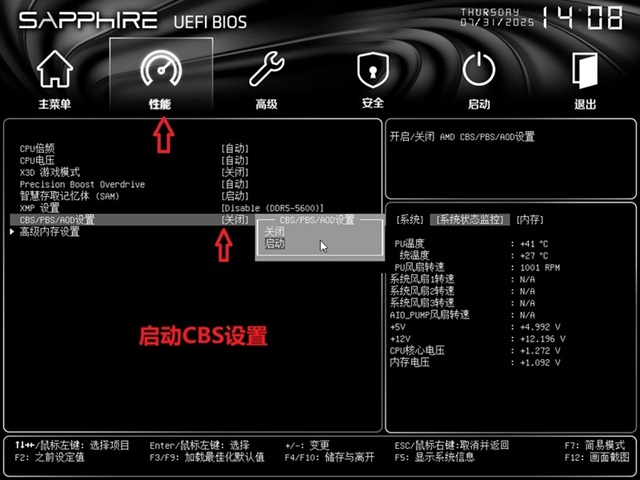Click the F7: 简易模式 hint
This screenshot has height=480, width=640.
pyautogui.click(x=595, y=445)
